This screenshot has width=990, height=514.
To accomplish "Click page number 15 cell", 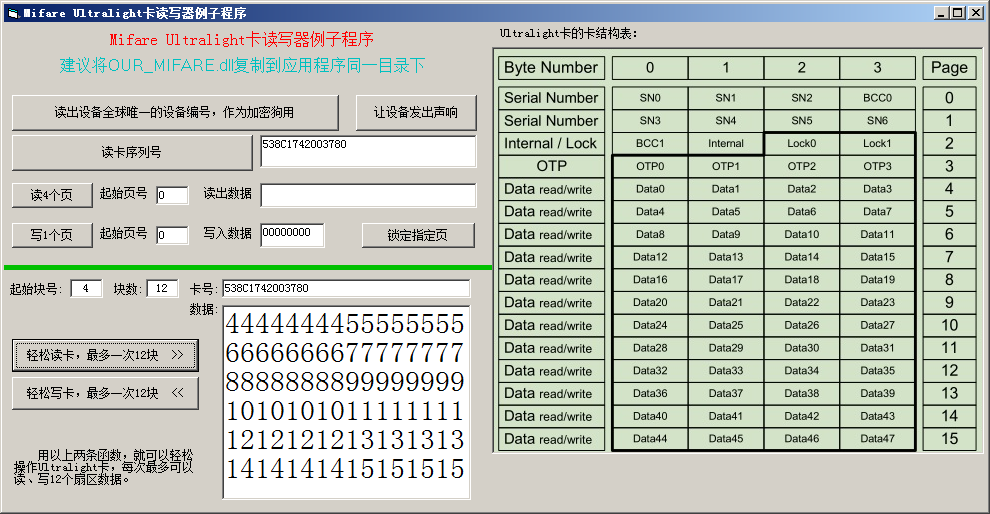I will (x=950, y=439).
